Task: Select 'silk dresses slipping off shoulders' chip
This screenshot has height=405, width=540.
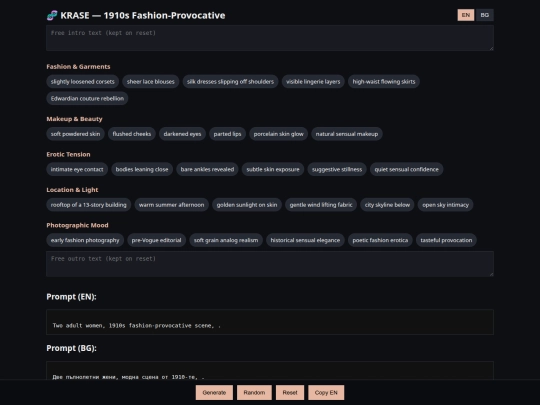Action: pyautogui.click(x=230, y=82)
